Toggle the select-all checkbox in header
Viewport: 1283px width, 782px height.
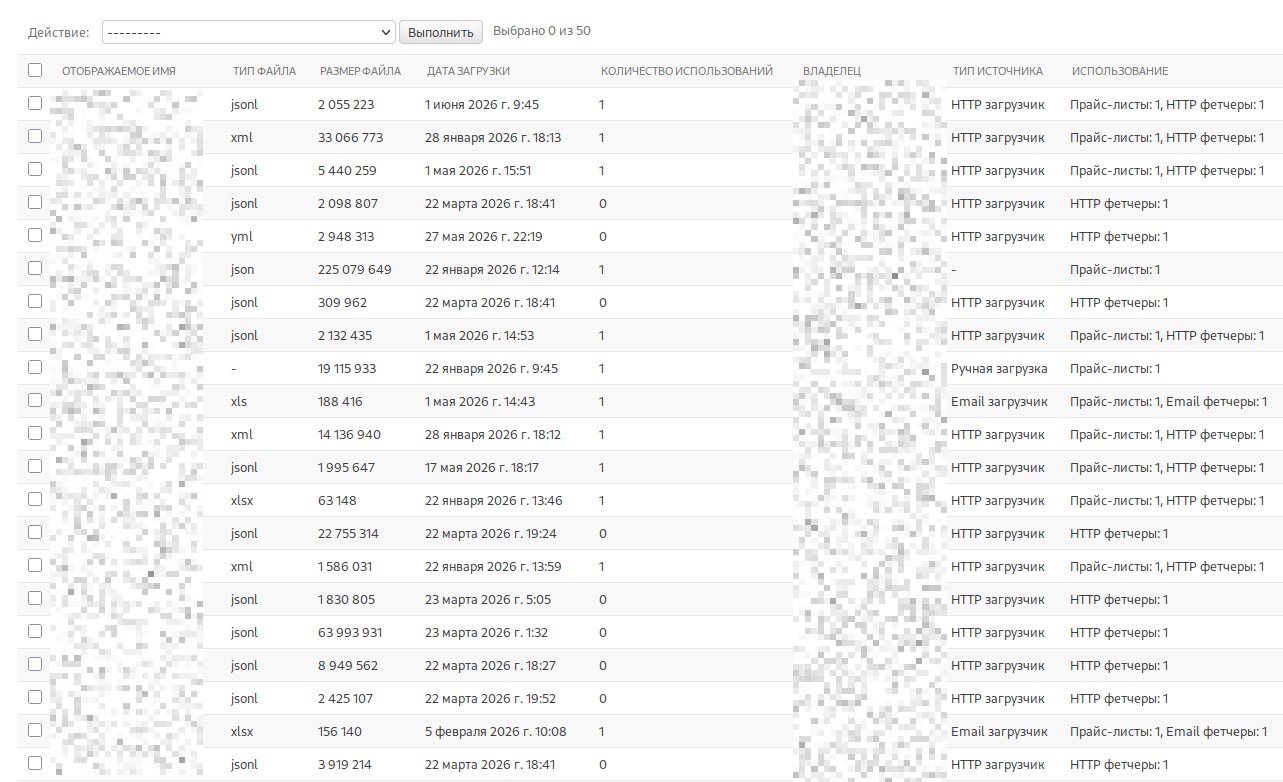[x=35, y=70]
